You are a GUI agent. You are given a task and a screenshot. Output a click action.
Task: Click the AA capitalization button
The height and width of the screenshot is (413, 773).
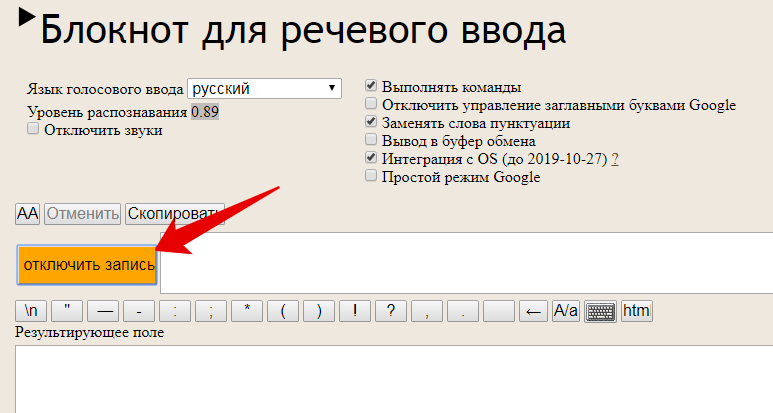click(x=28, y=214)
